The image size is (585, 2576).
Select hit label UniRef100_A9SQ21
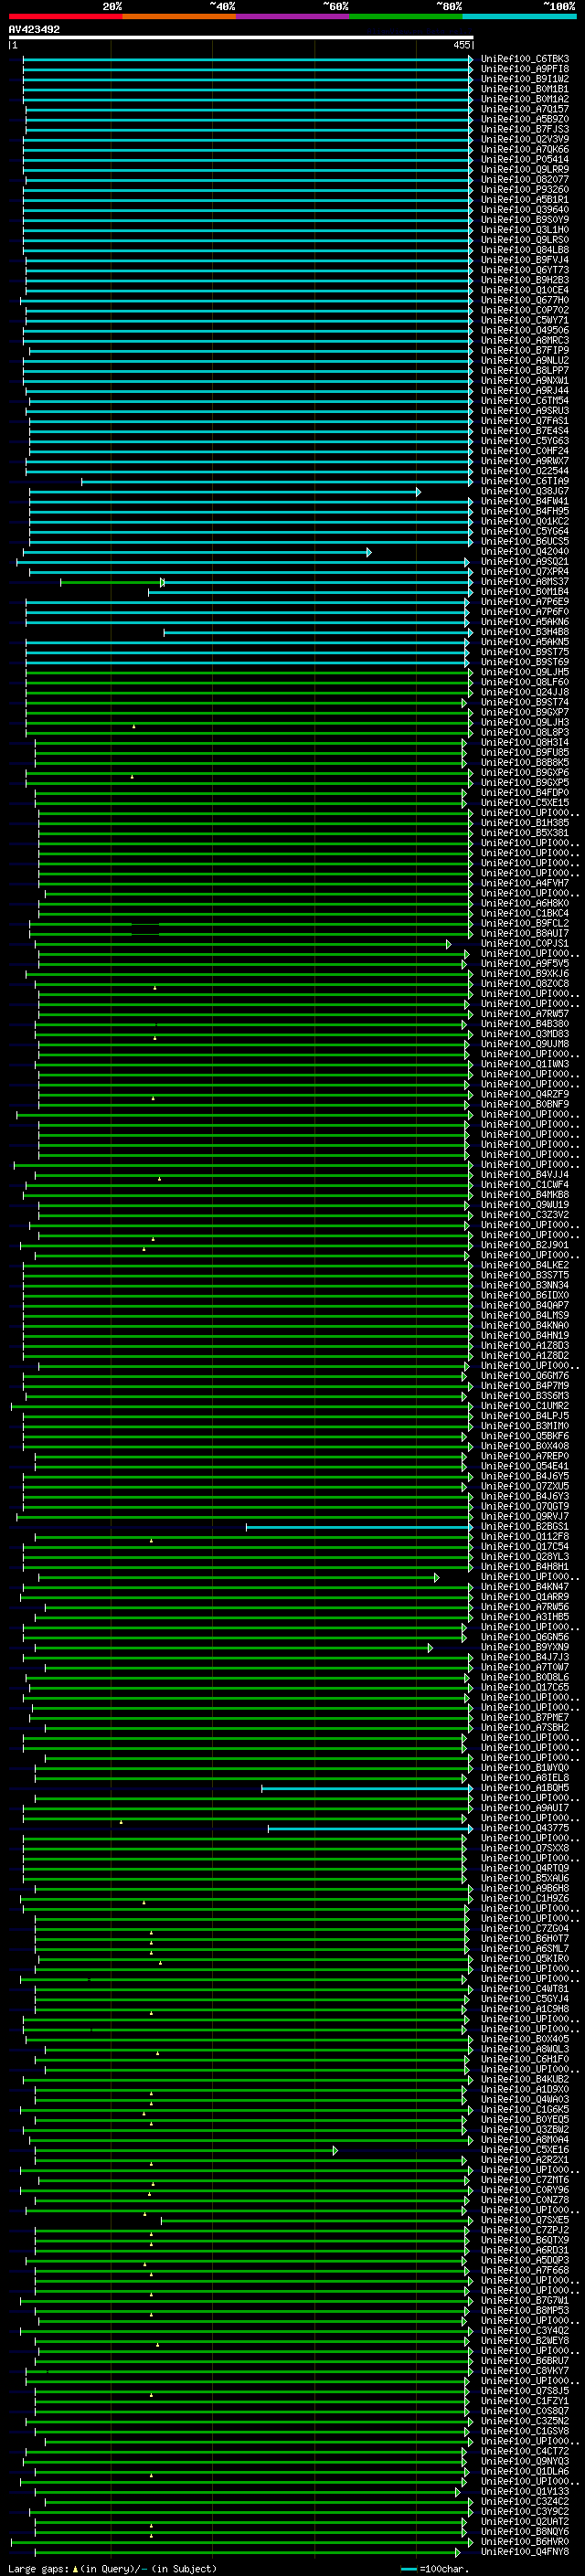525,562
